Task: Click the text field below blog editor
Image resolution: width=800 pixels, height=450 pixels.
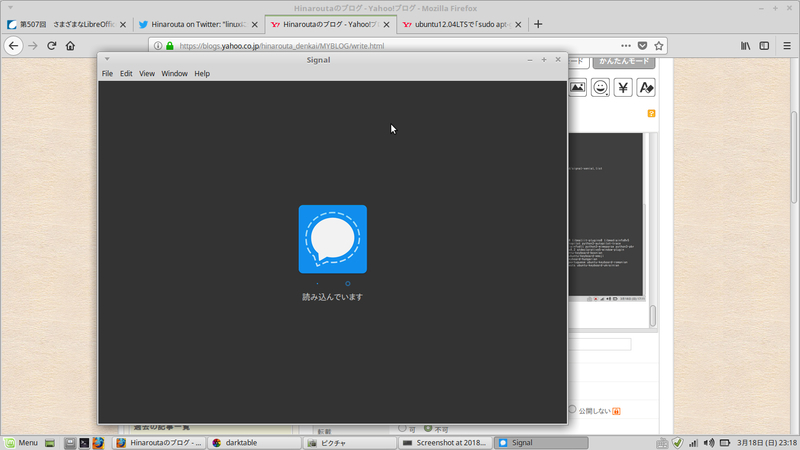Action: pos(599,344)
